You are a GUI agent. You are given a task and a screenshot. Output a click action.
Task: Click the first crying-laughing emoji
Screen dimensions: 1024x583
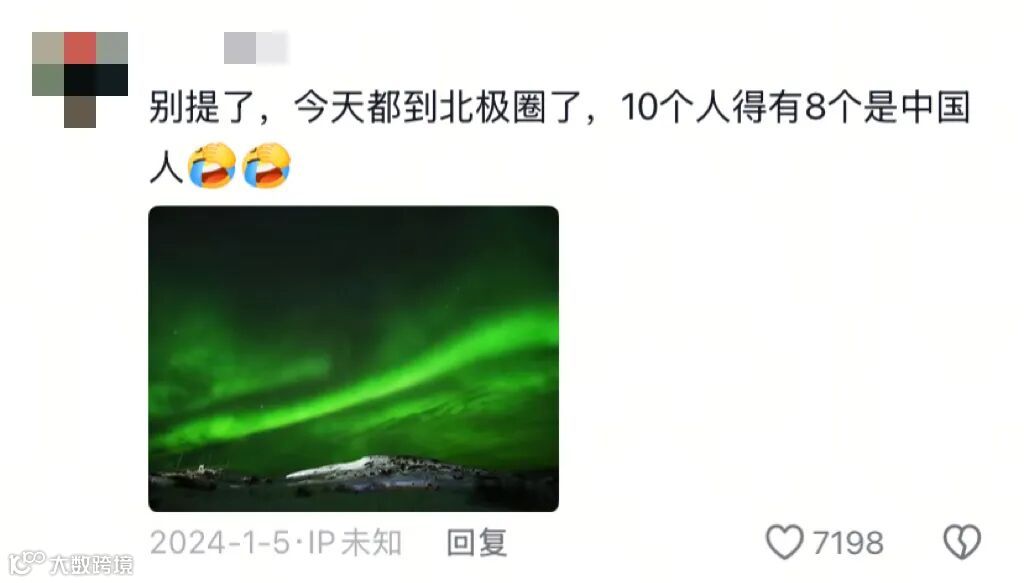click(x=212, y=166)
